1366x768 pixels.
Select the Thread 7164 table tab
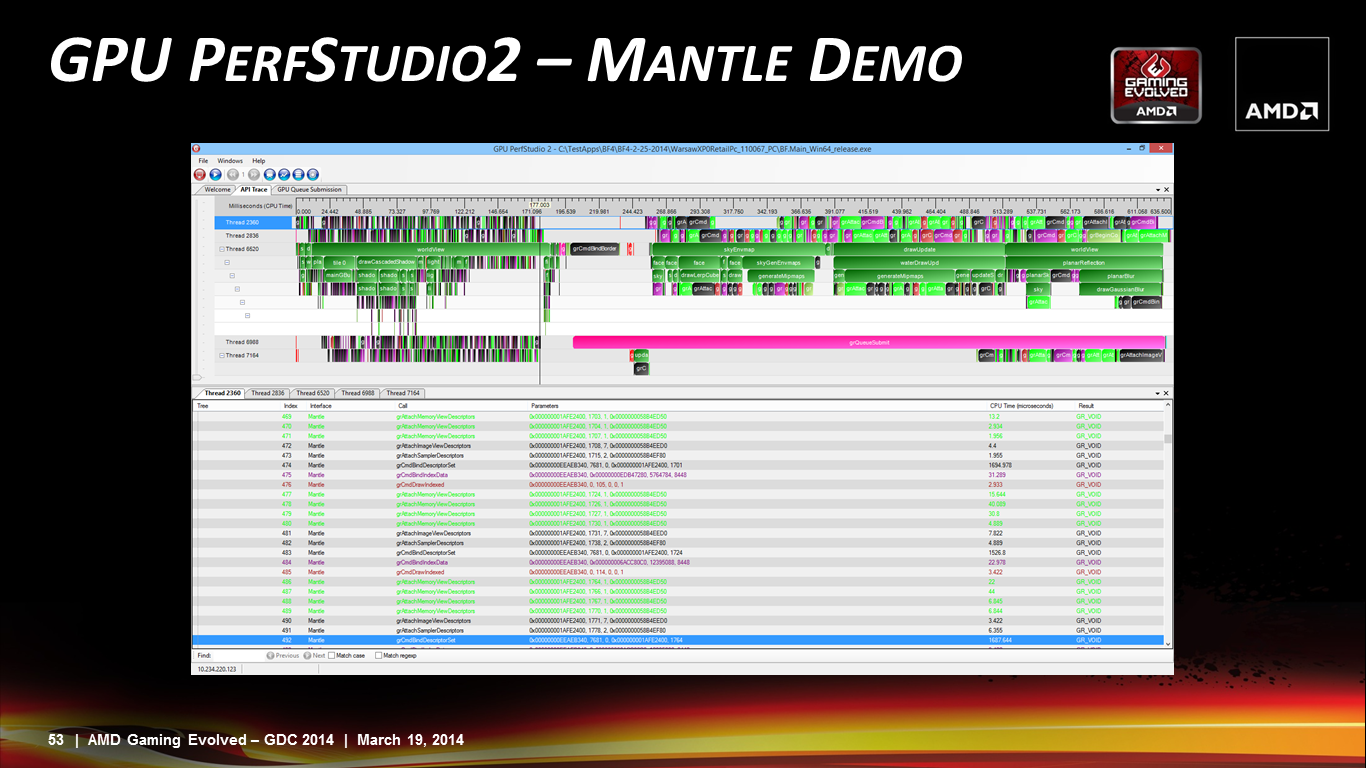coord(402,393)
